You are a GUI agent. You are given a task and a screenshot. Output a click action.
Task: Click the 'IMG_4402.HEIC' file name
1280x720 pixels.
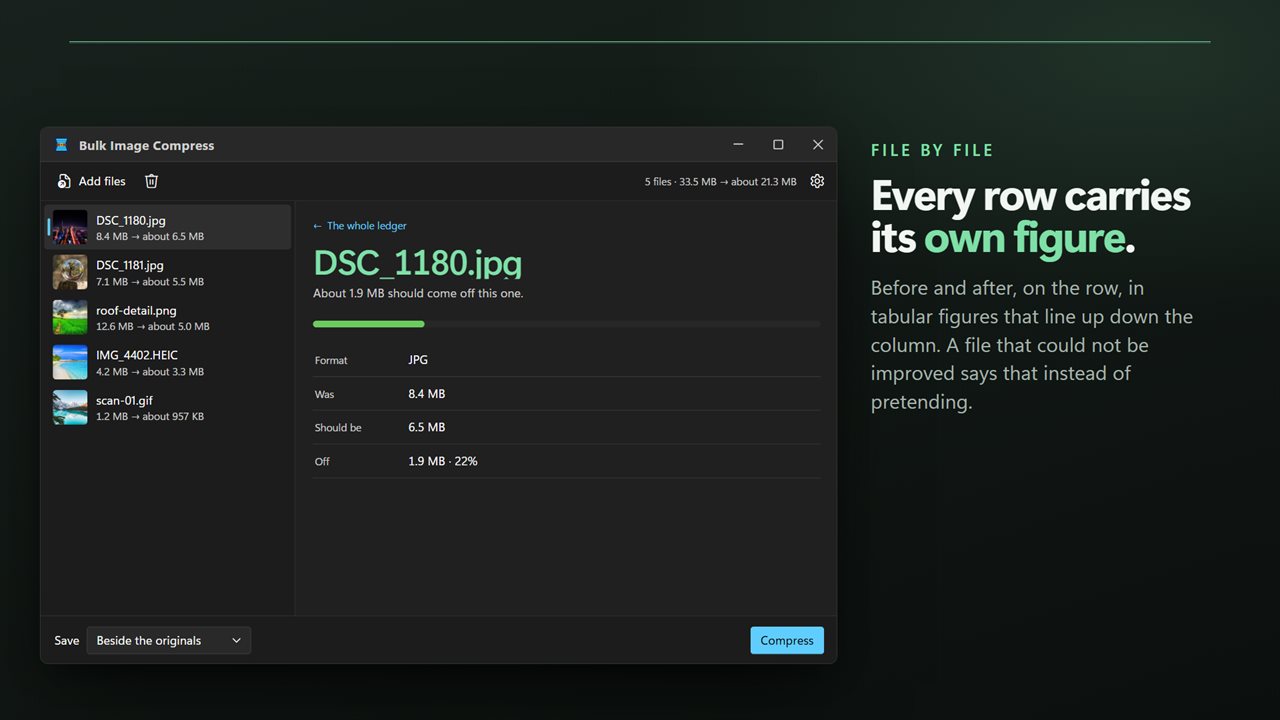[x=137, y=355]
